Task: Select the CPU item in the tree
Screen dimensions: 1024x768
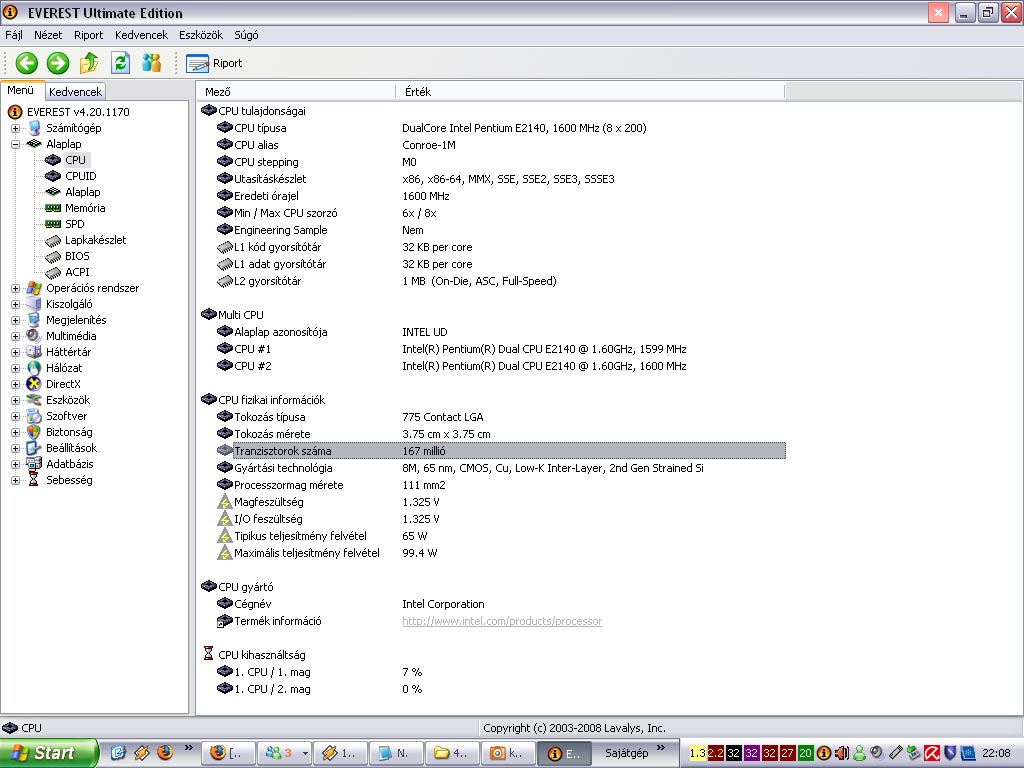Action: 75,160
